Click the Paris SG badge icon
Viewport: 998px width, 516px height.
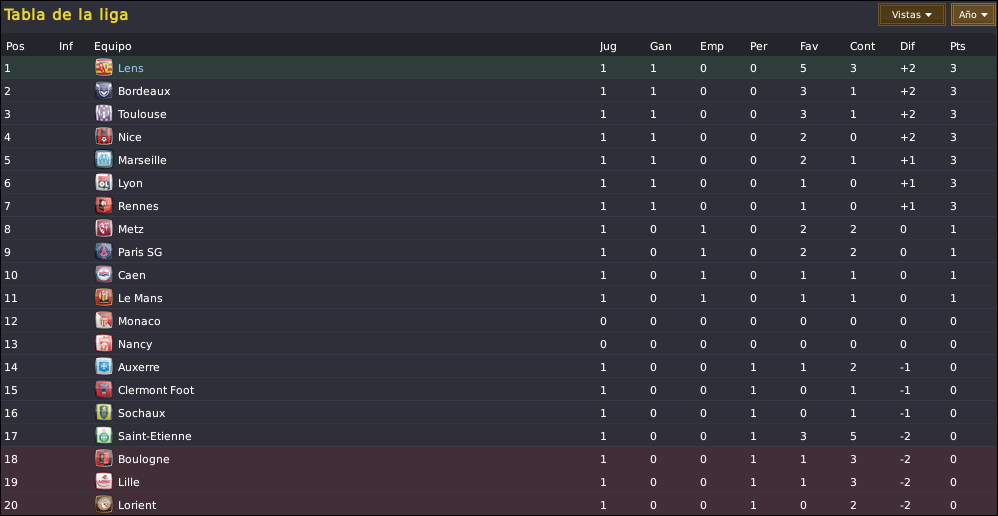coord(104,252)
